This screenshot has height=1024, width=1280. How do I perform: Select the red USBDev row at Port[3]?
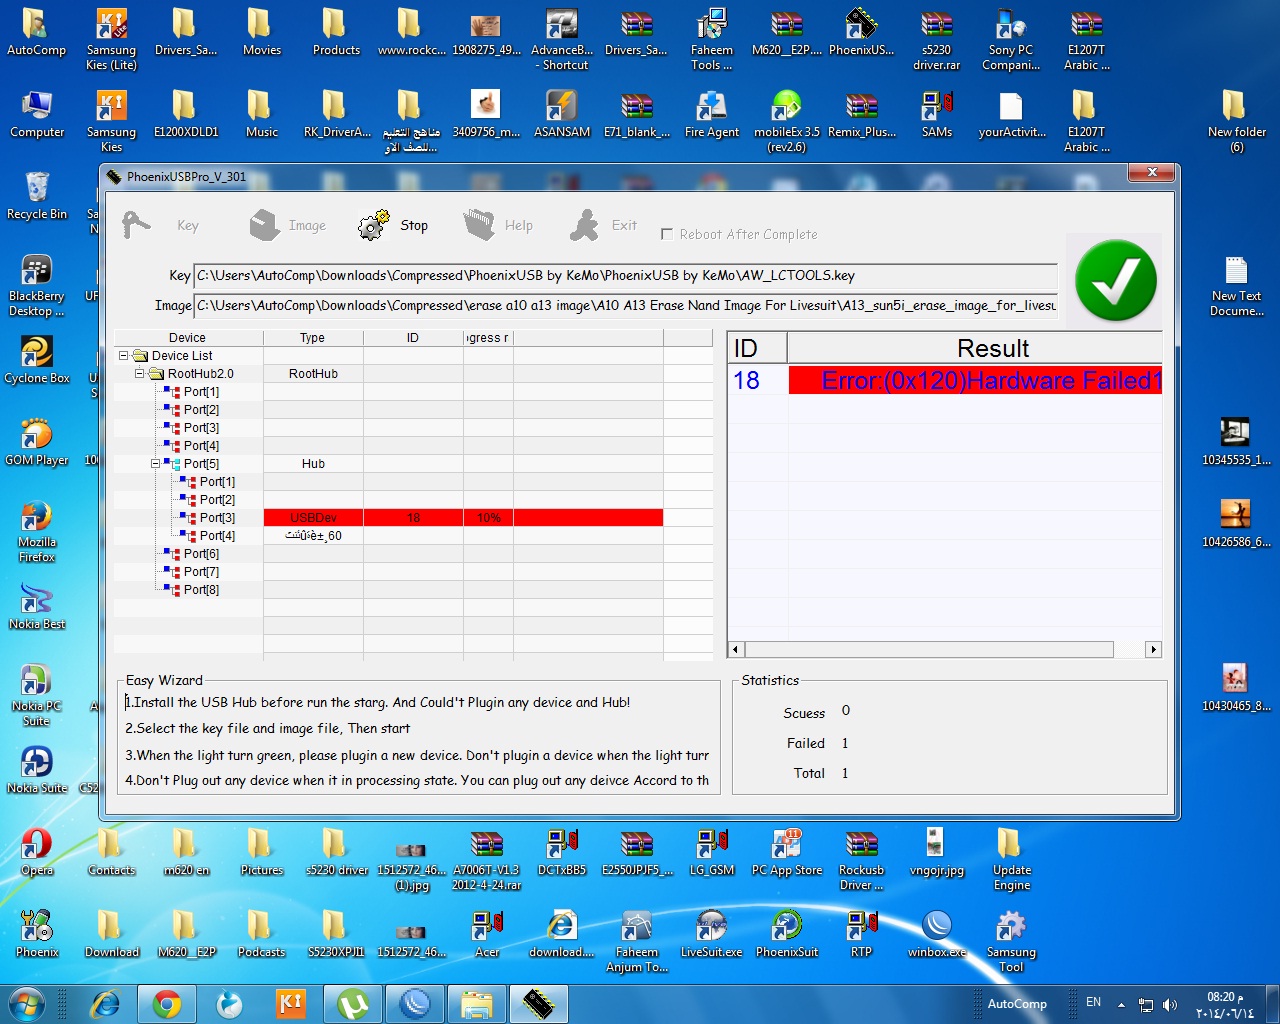[463, 518]
